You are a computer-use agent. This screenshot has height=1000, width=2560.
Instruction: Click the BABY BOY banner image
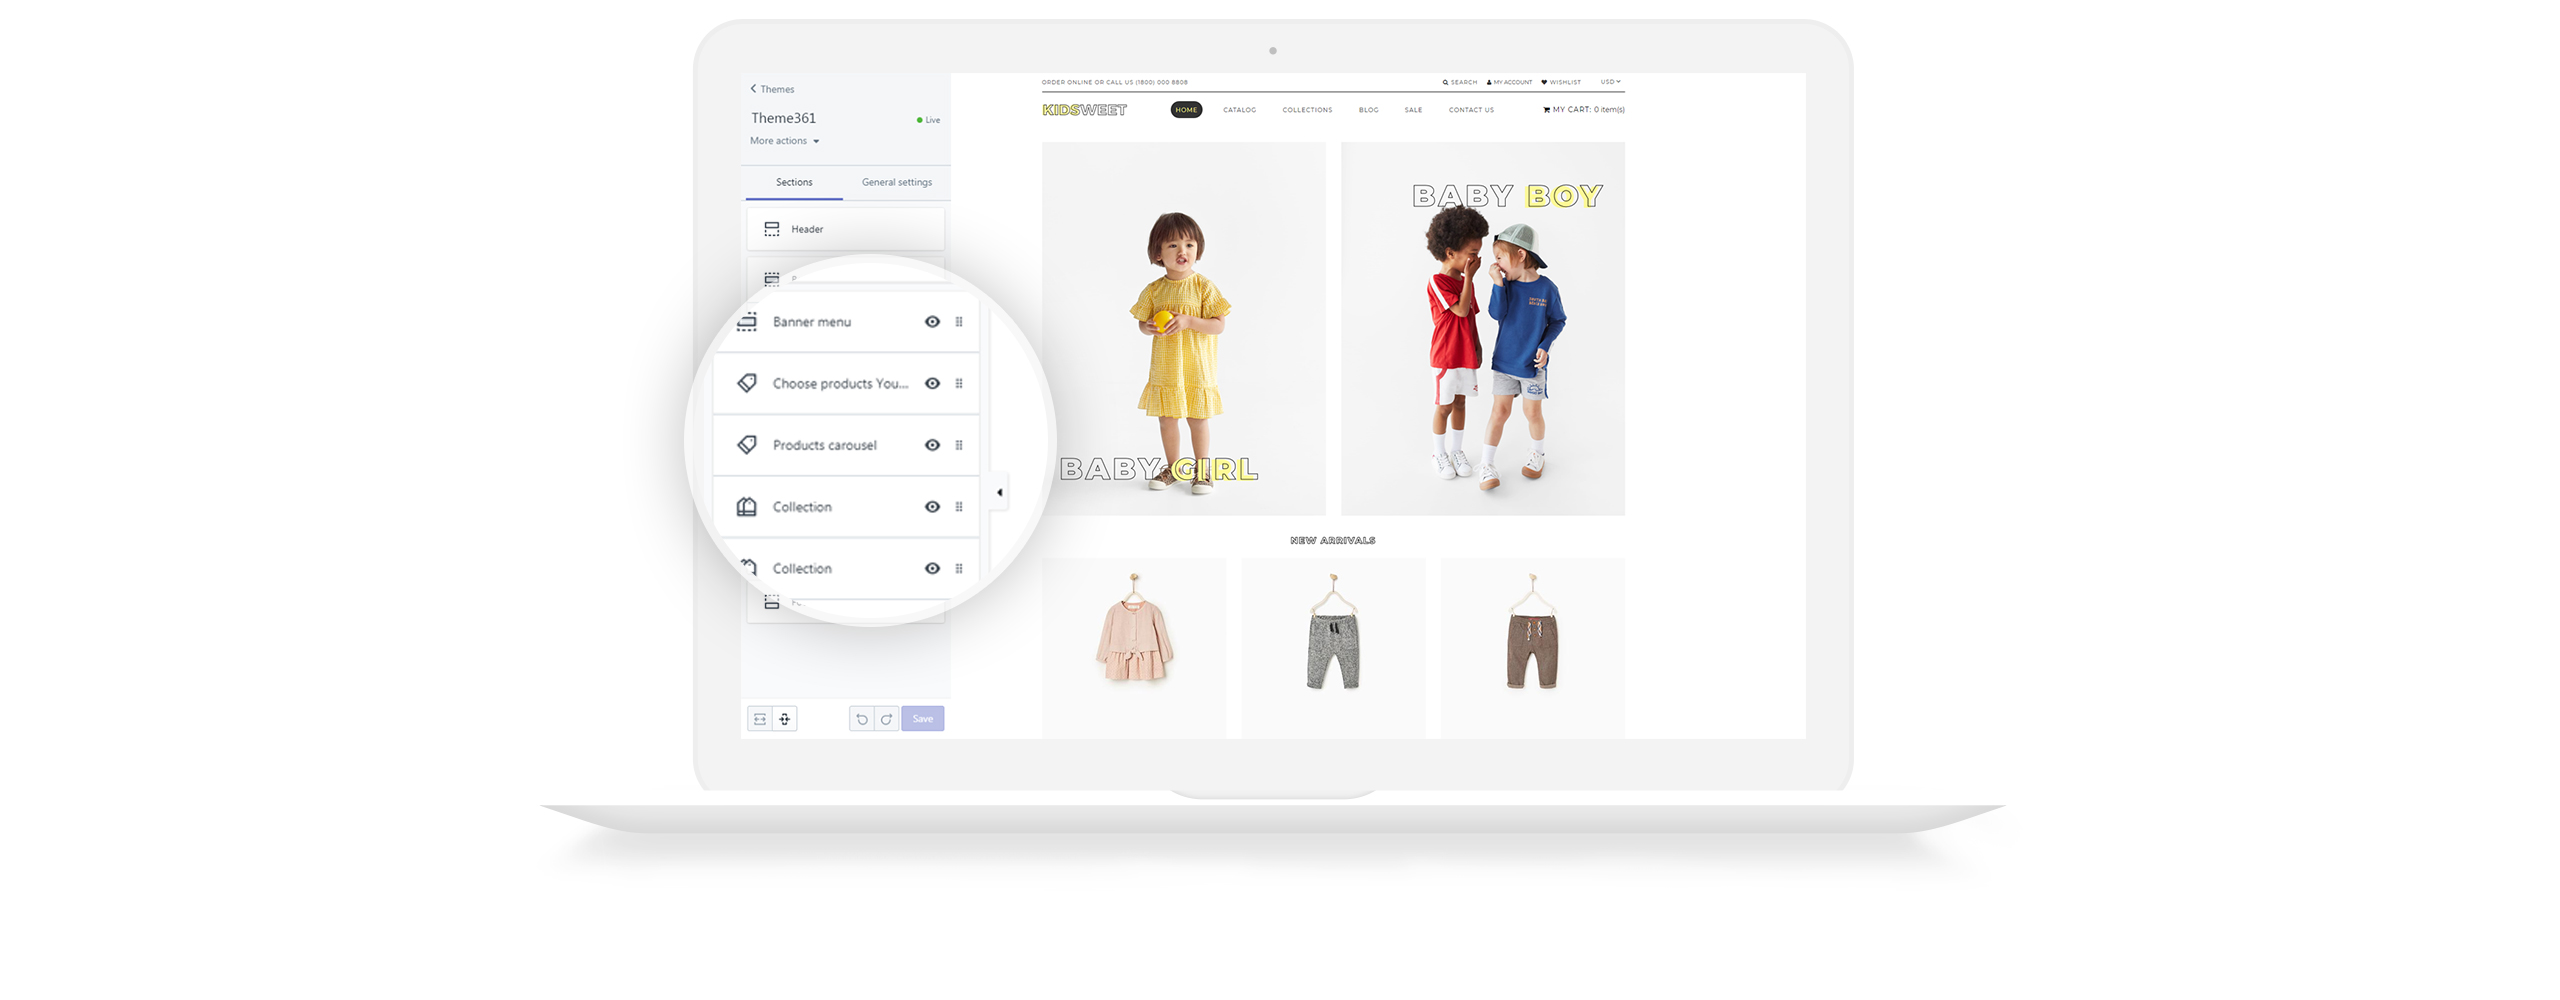pyautogui.click(x=1482, y=328)
